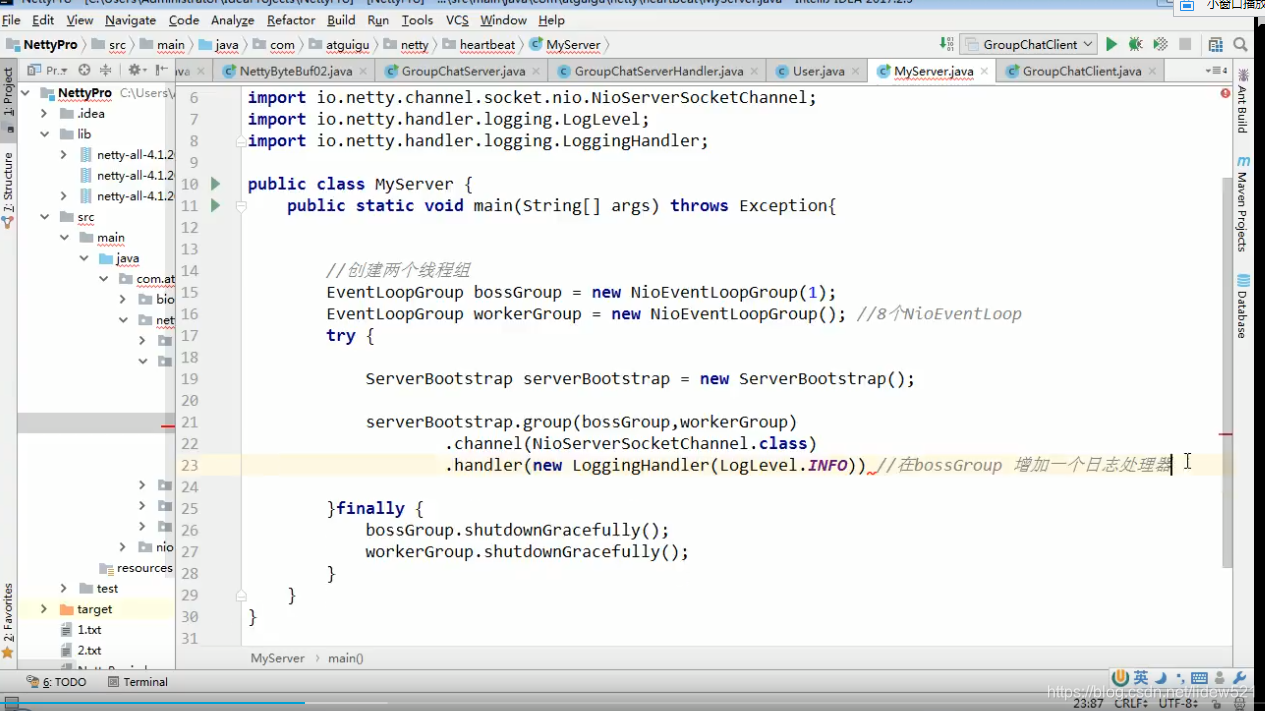This screenshot has height=711, width=1265.
Task: Open the GroupChatClient run configuration dropdown
Action: tap(1029, 44)
